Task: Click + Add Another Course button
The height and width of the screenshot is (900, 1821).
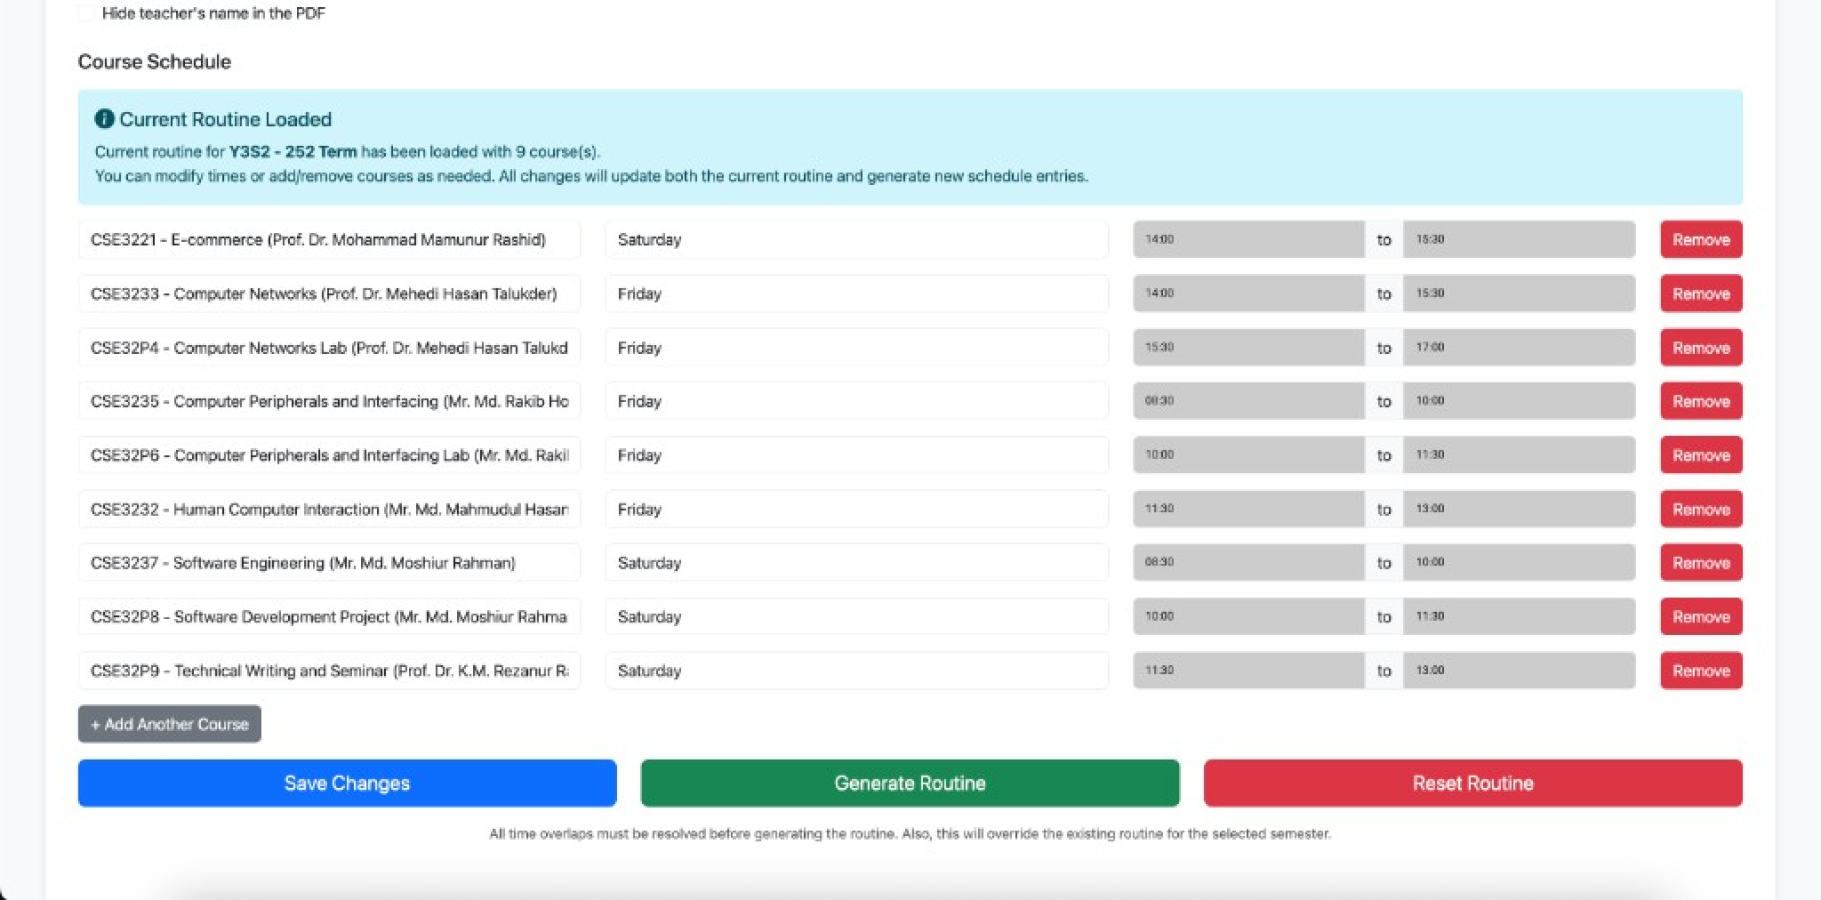Action: coord(170,724)
